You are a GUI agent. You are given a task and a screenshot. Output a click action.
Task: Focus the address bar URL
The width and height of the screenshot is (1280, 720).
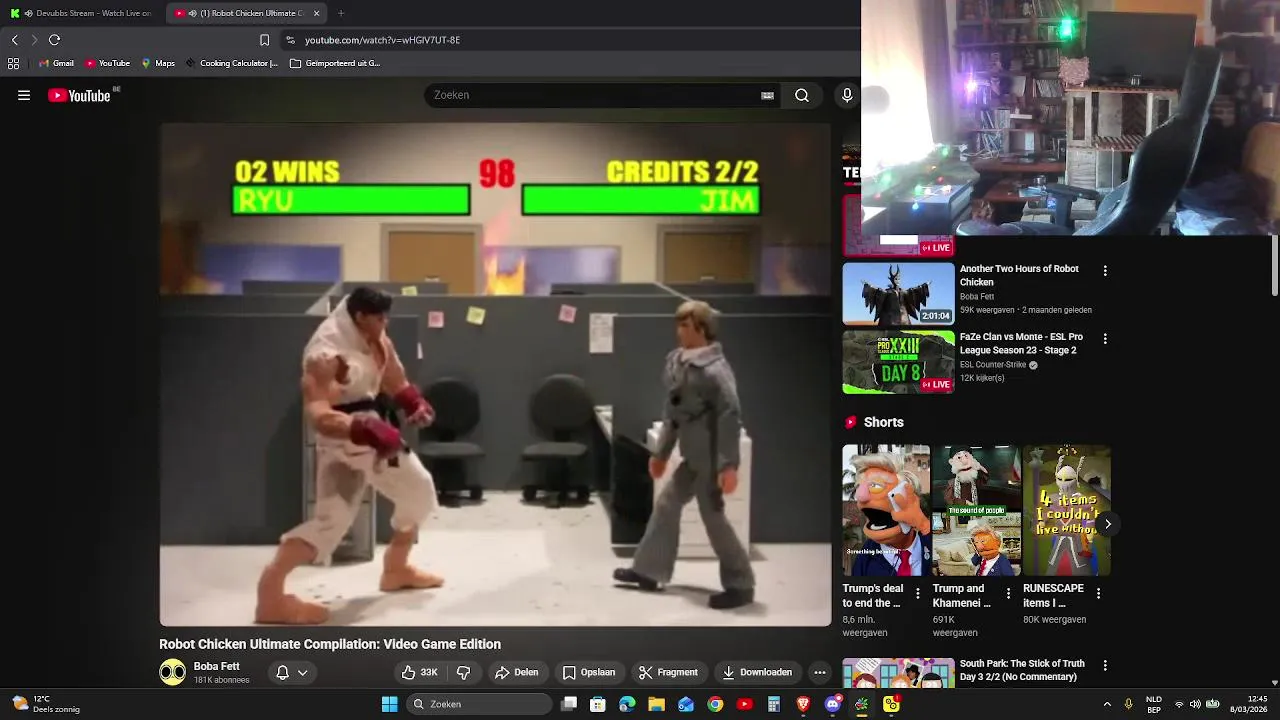[x=382, y=40]
